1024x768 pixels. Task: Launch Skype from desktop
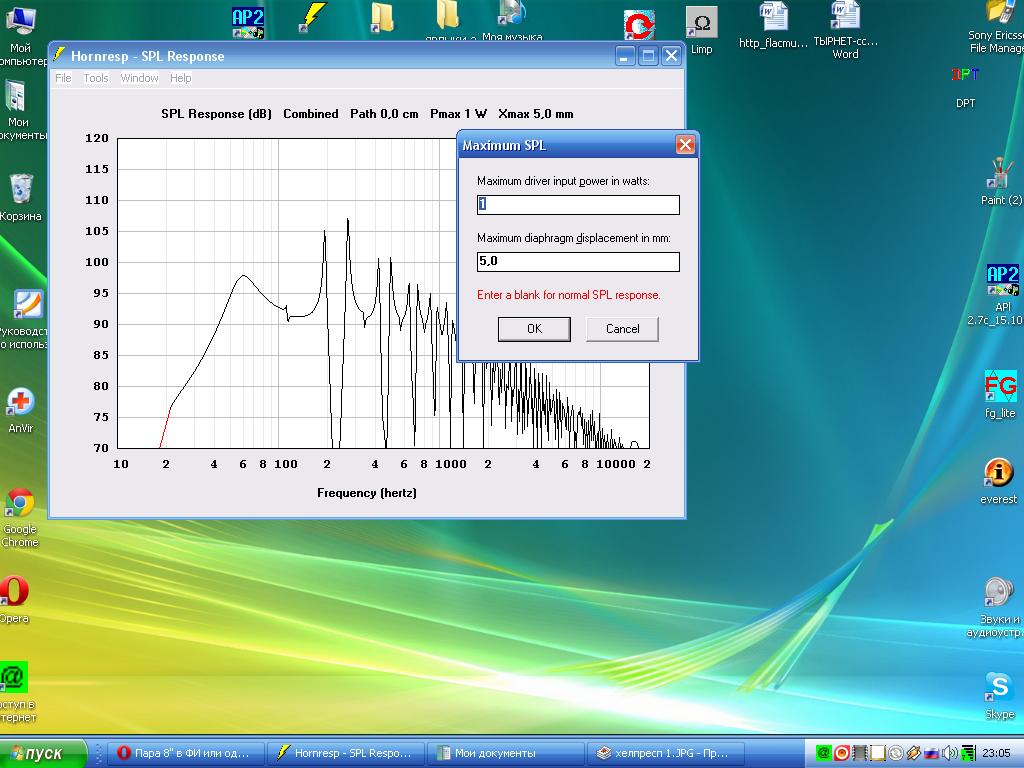[x=1000, y=696]
